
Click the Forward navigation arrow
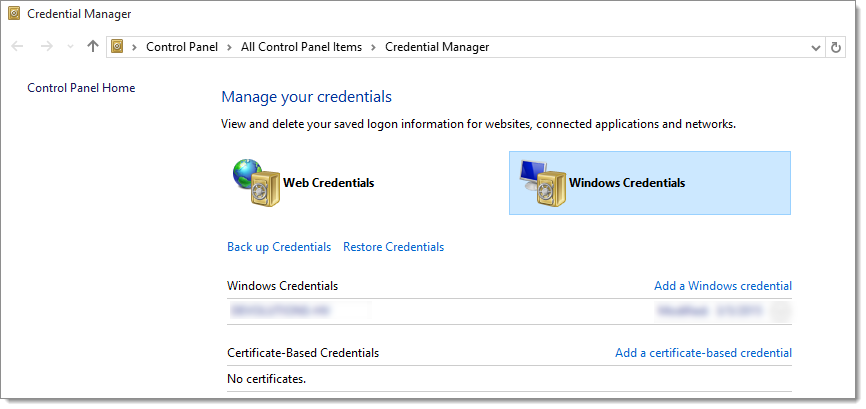click(x=46, y=47)
